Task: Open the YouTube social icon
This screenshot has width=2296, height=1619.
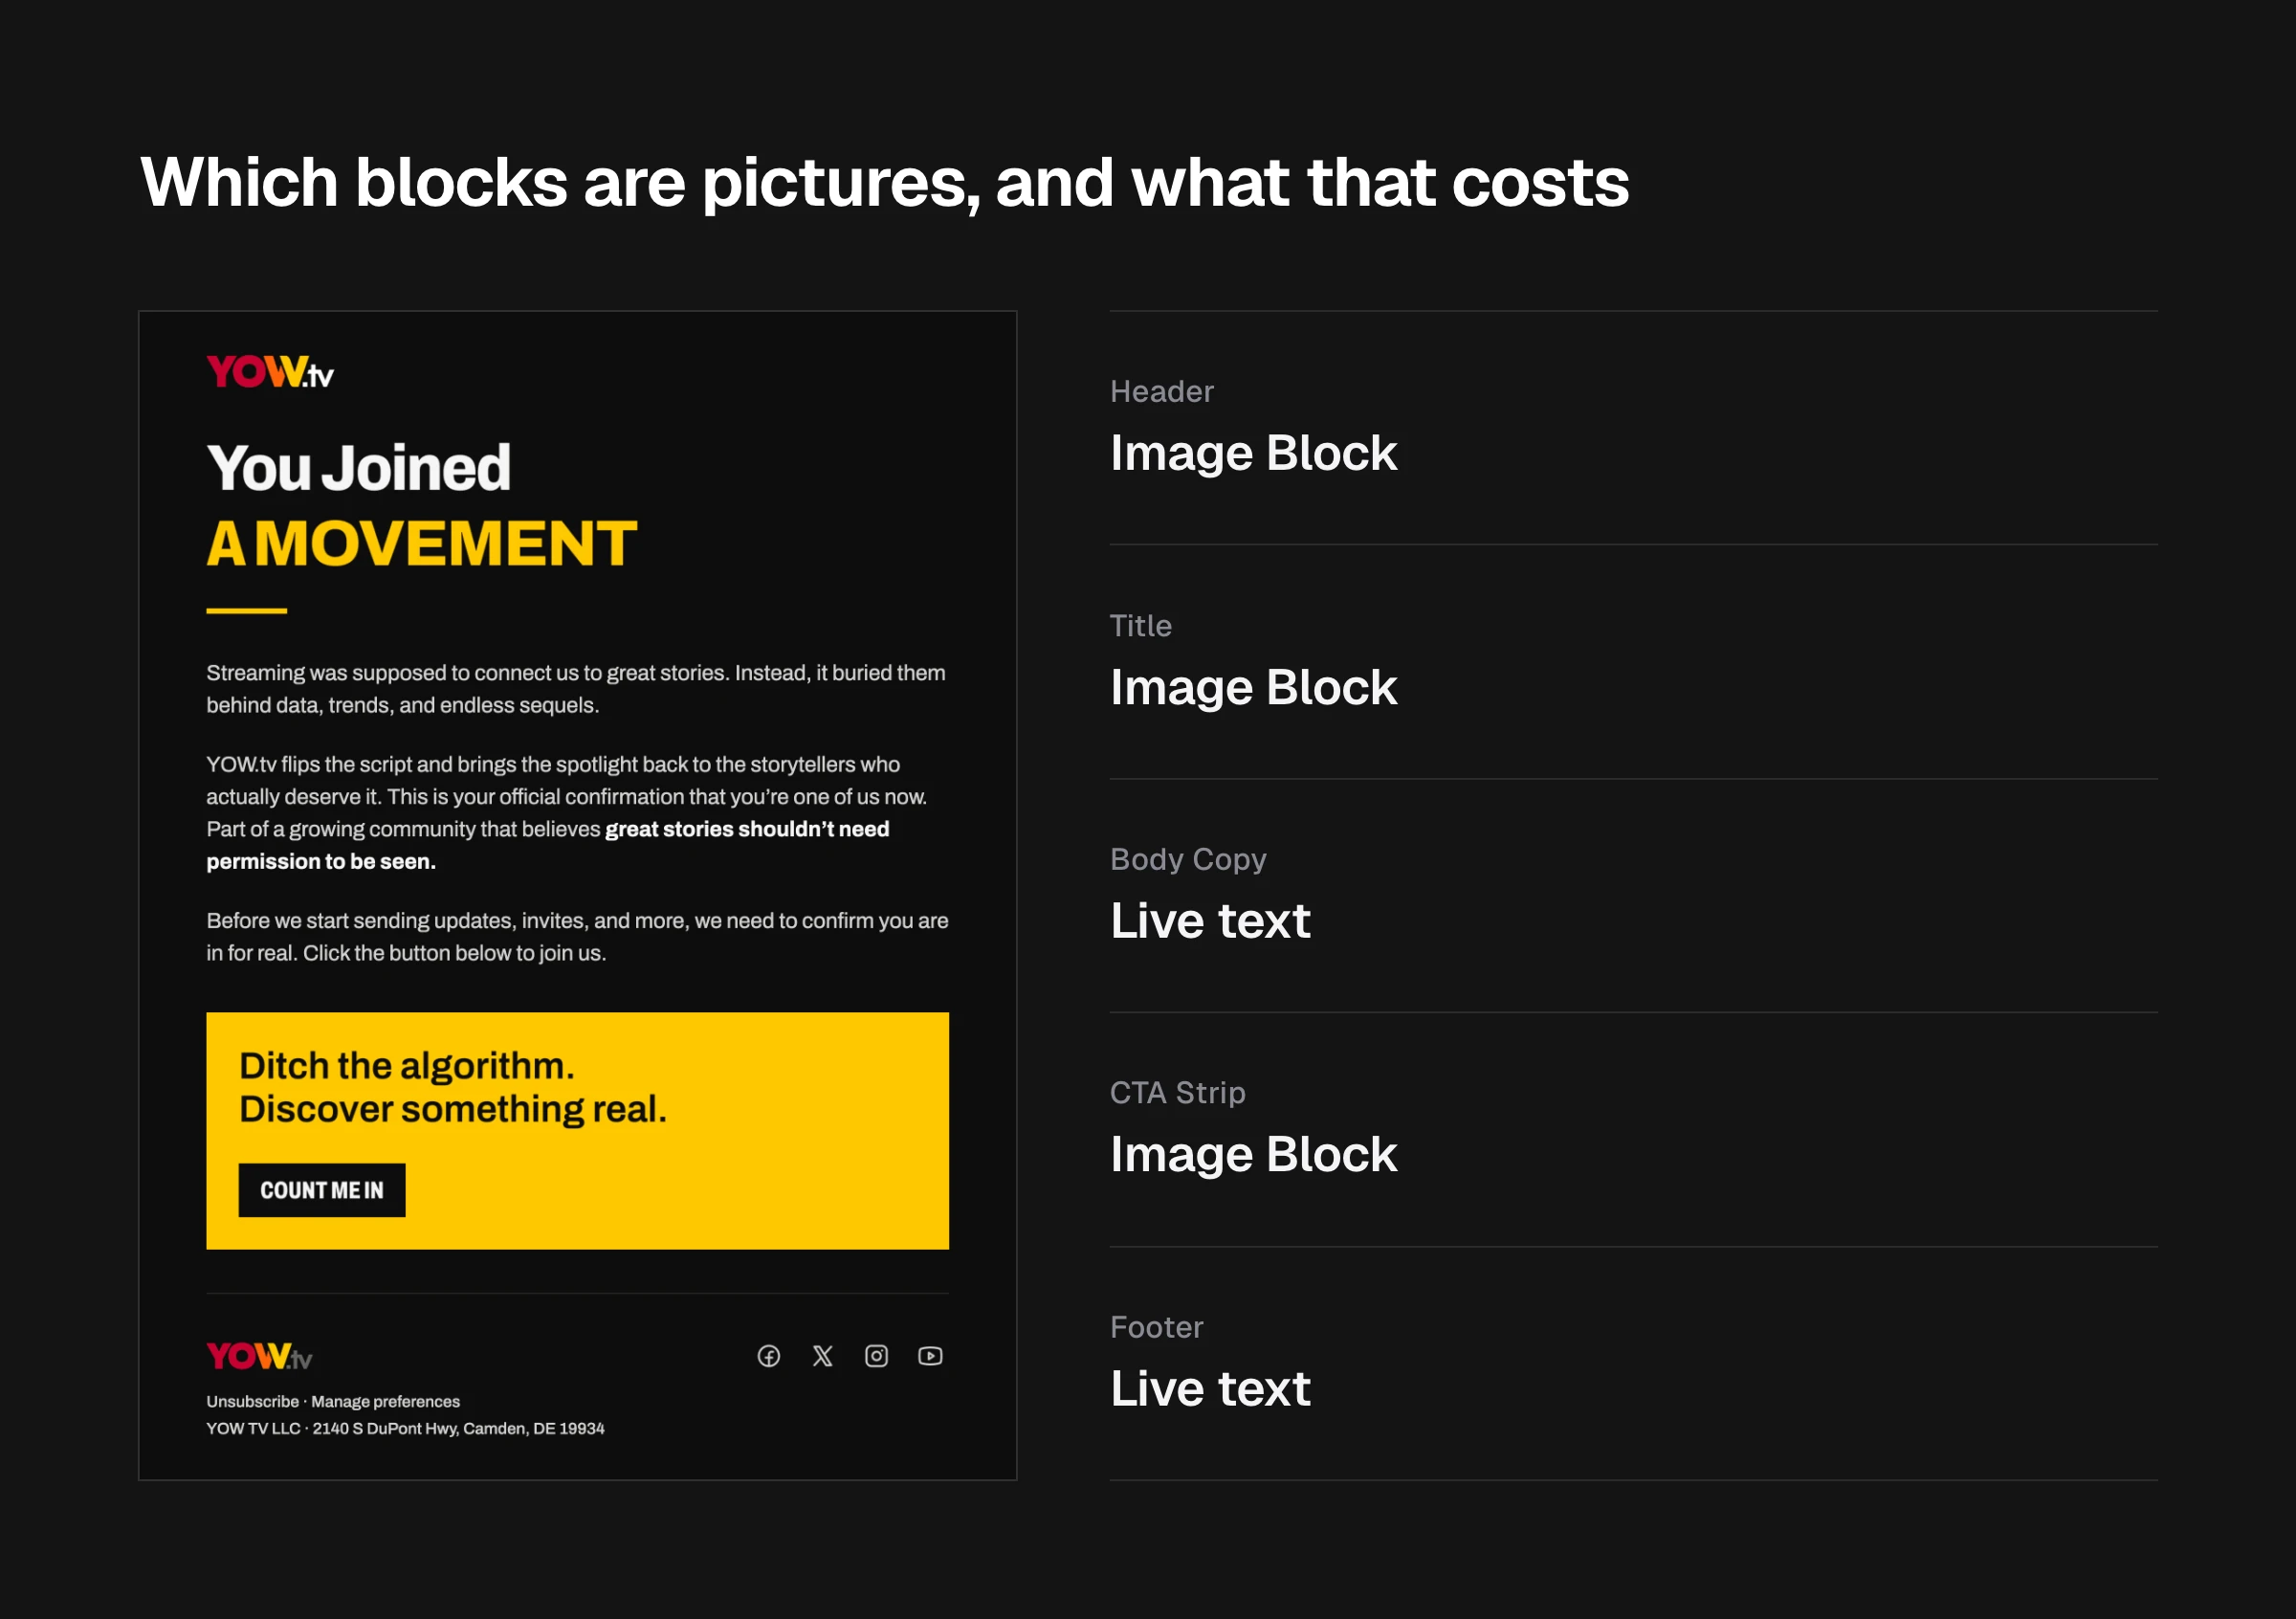Action: point(930,1356)
